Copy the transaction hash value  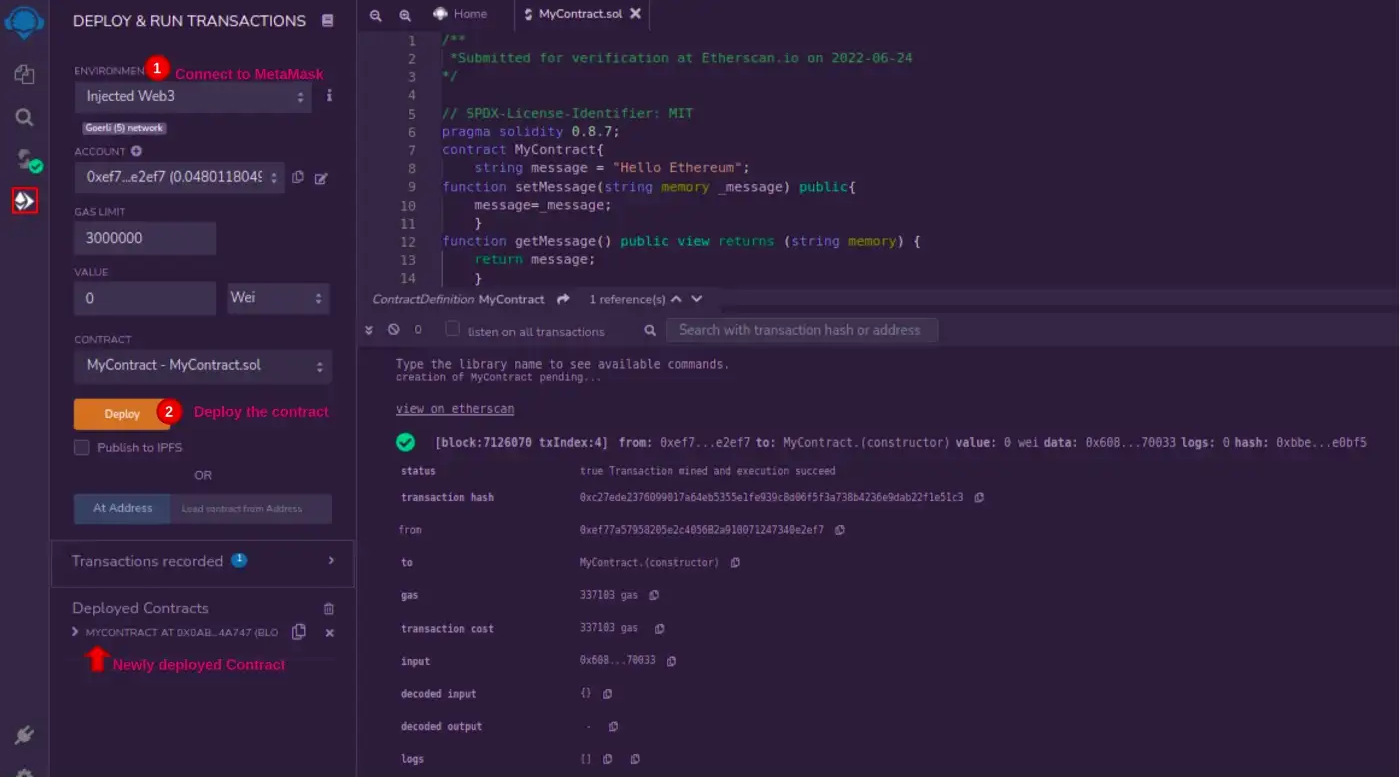(x=979, y=497)
